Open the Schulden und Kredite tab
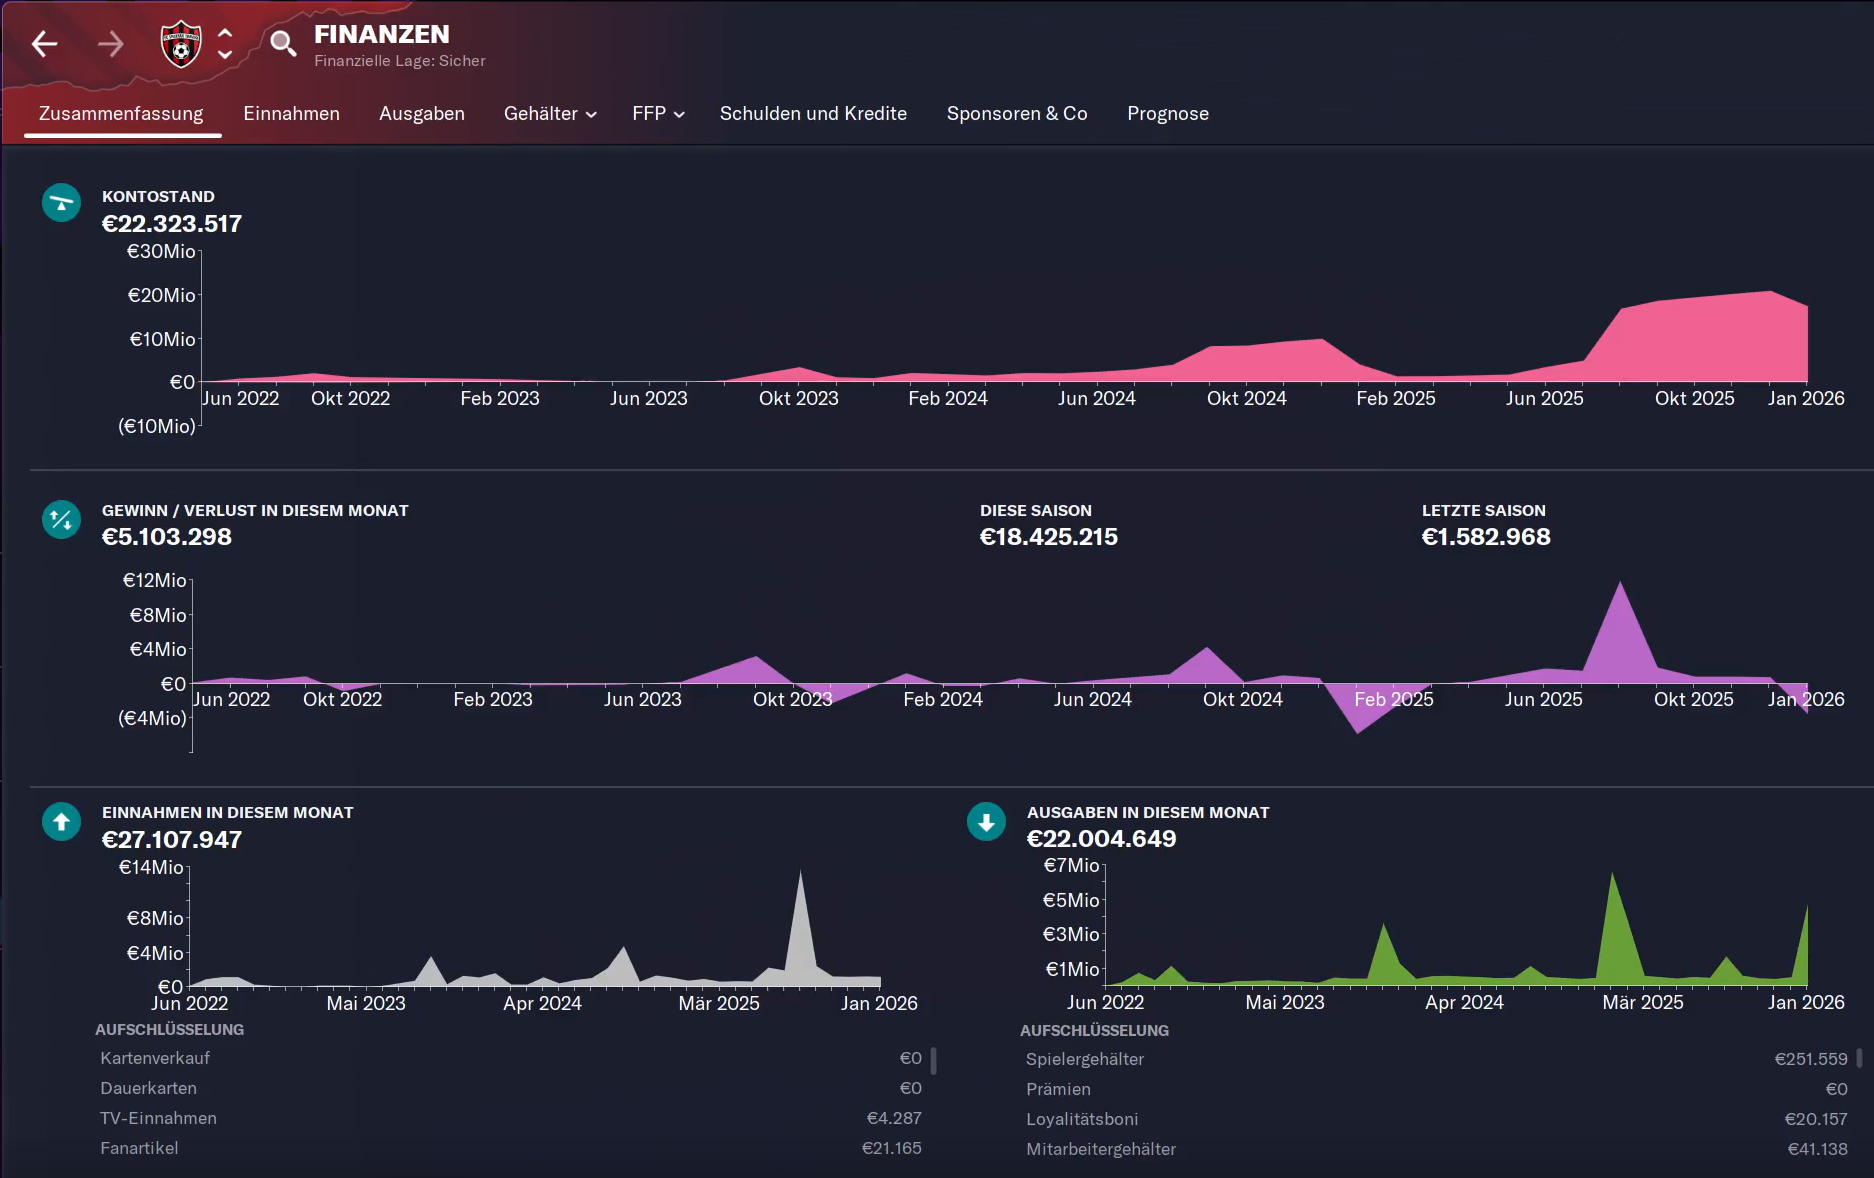Viewport: 1874px width, 1178px height. tap(813, 114)
